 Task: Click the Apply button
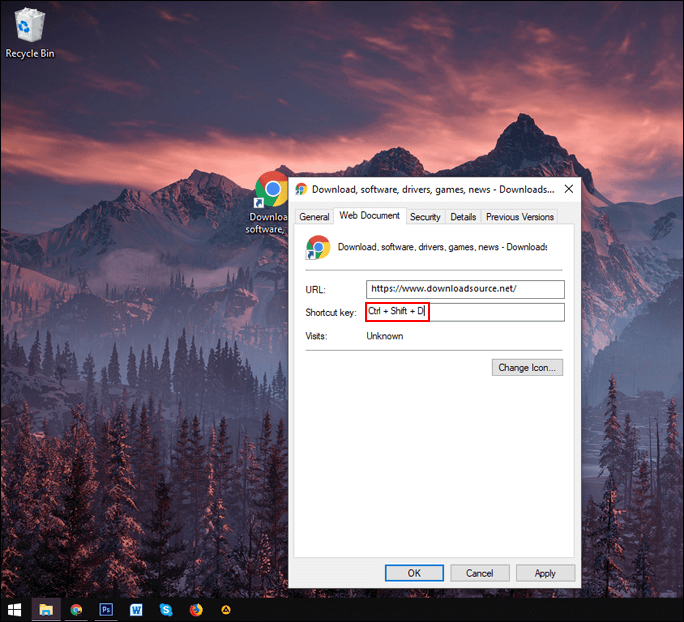click(x=545, y=573)
